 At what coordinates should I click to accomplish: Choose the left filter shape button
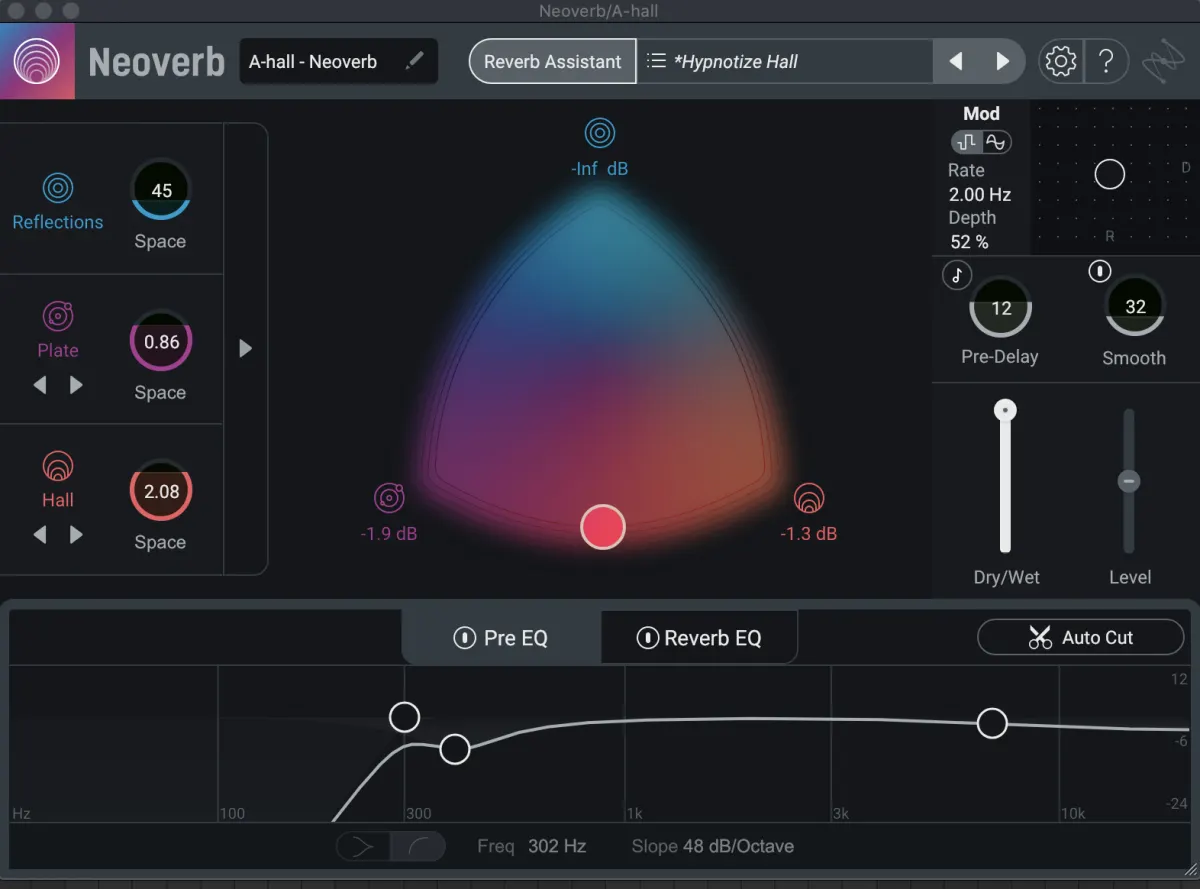tap(363, 847)
